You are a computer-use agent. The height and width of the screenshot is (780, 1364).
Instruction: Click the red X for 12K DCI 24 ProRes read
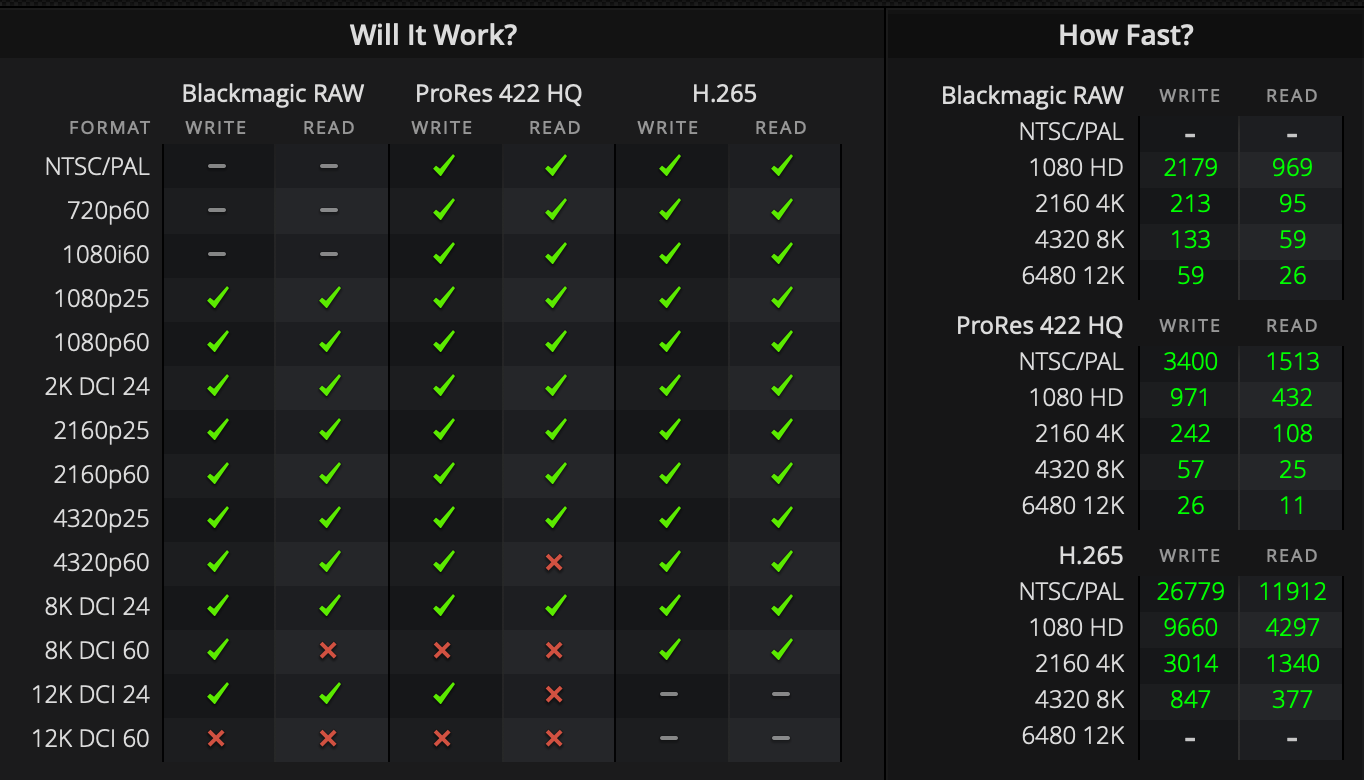(x=554, y=694)
